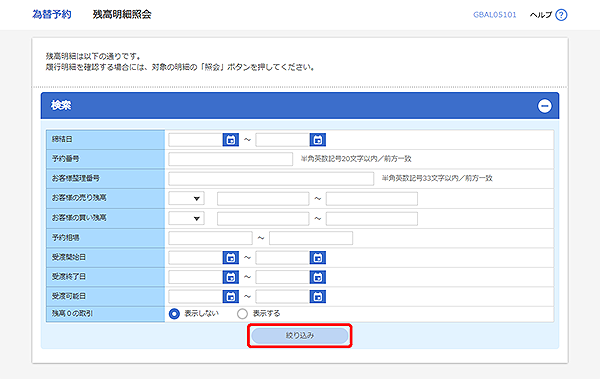Open currency dropdown for お客様の売り残高
Viewport: 600px width, 379px height.
tap(186, 199)
